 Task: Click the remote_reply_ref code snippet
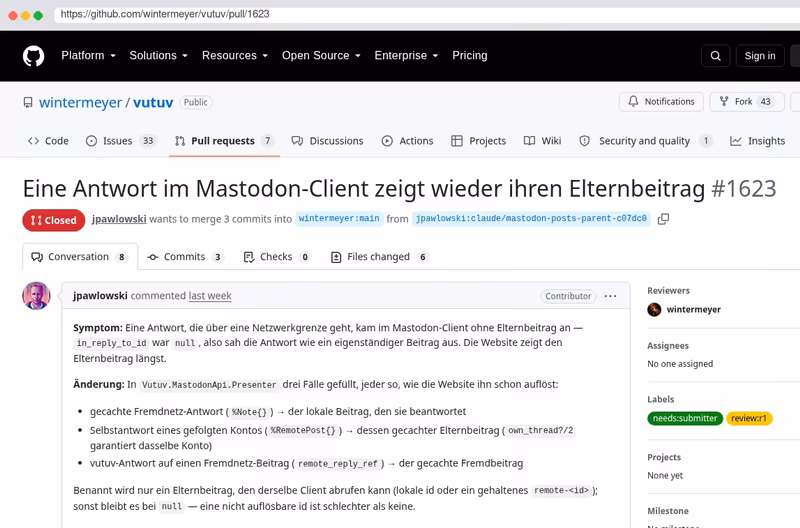[x=338, y=464]
